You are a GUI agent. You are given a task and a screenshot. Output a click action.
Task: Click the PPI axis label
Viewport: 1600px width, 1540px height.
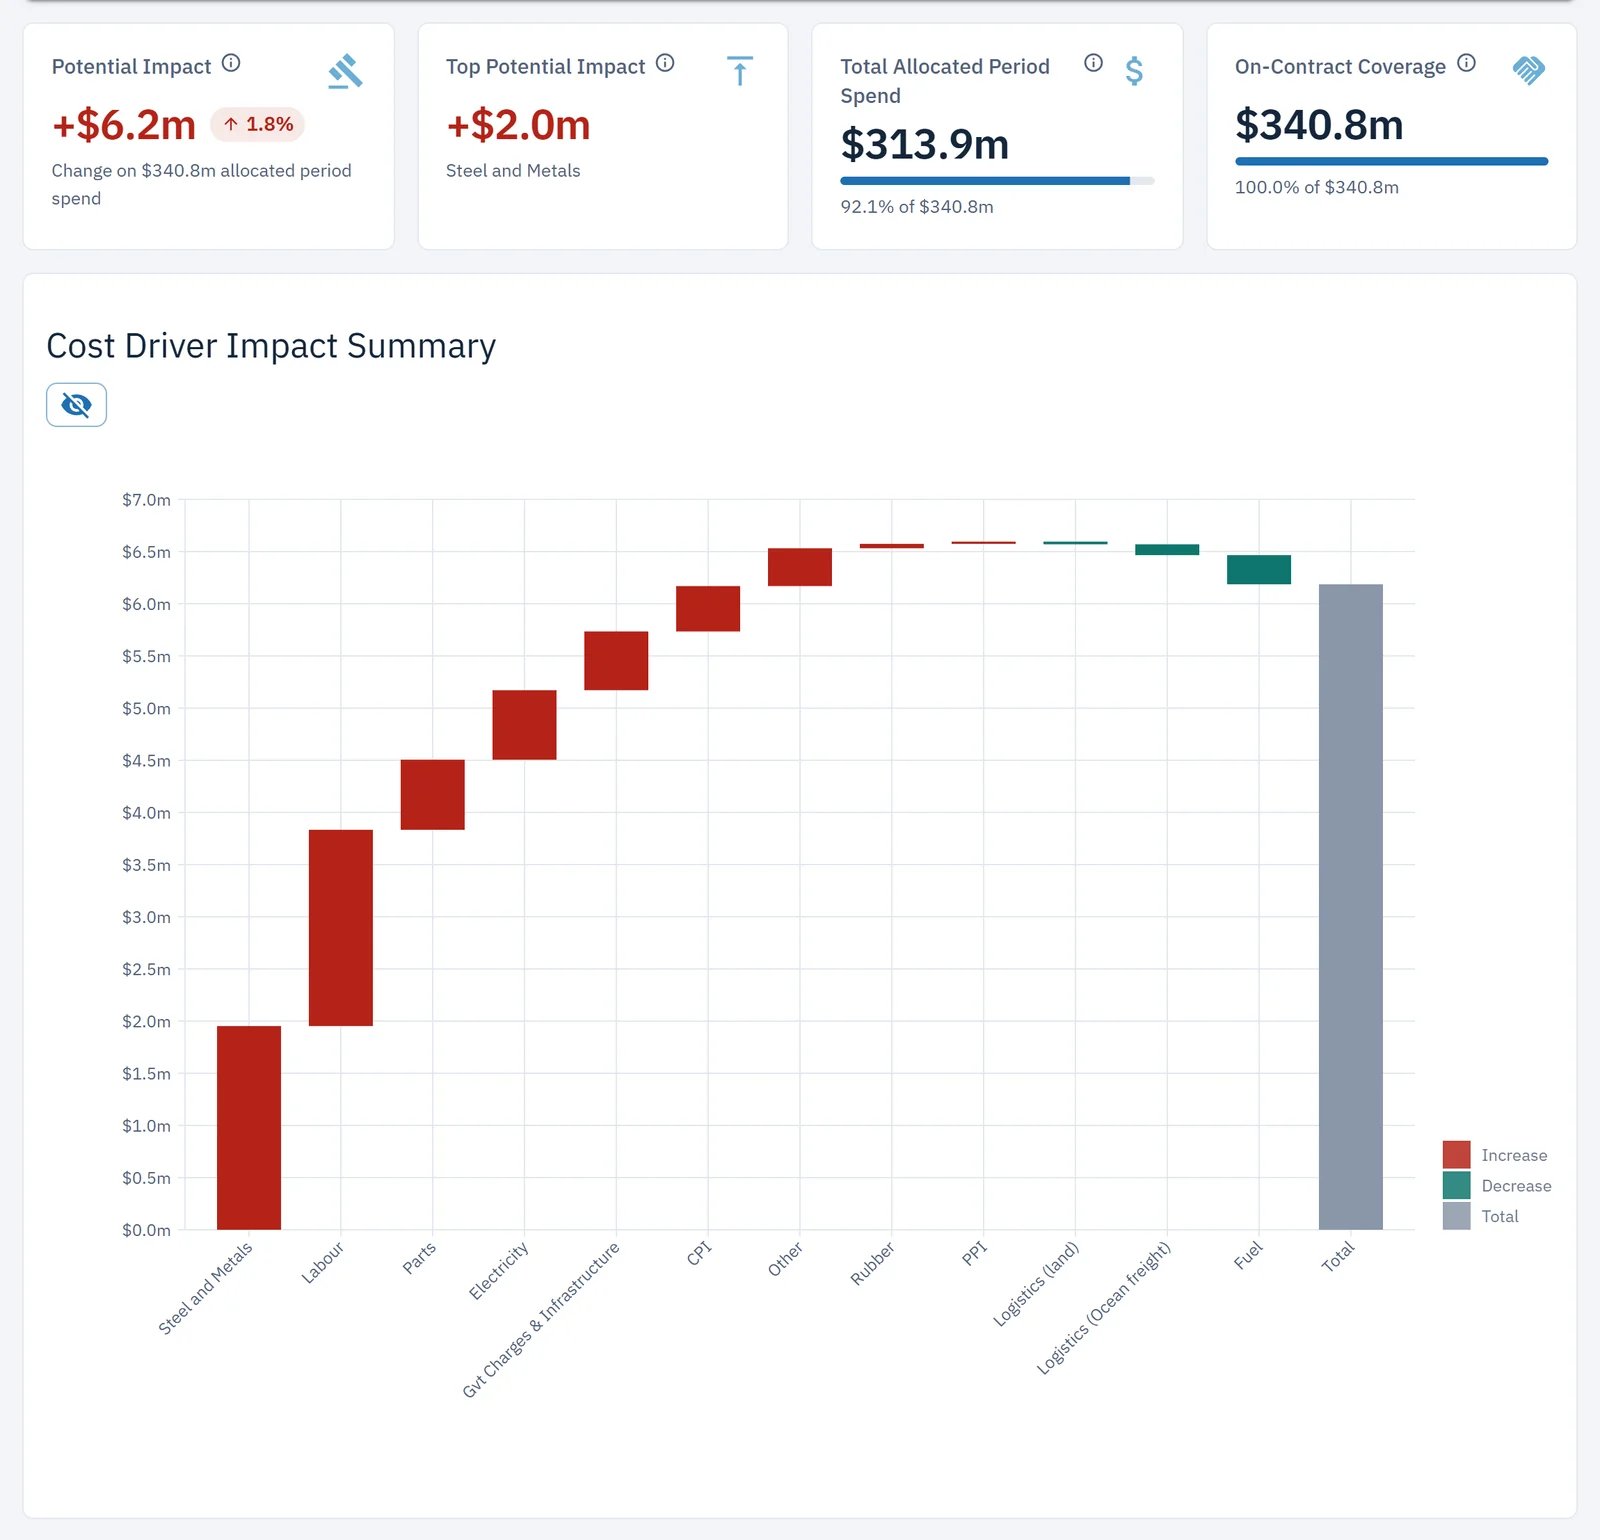974,1253
